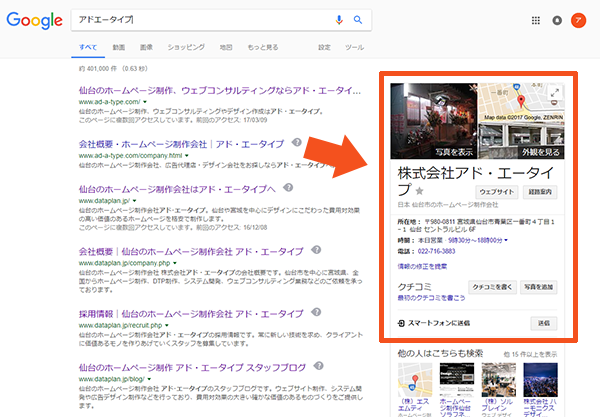
Task: Open 最初のクチコミを書こう link
Action: tap(431, 298)
